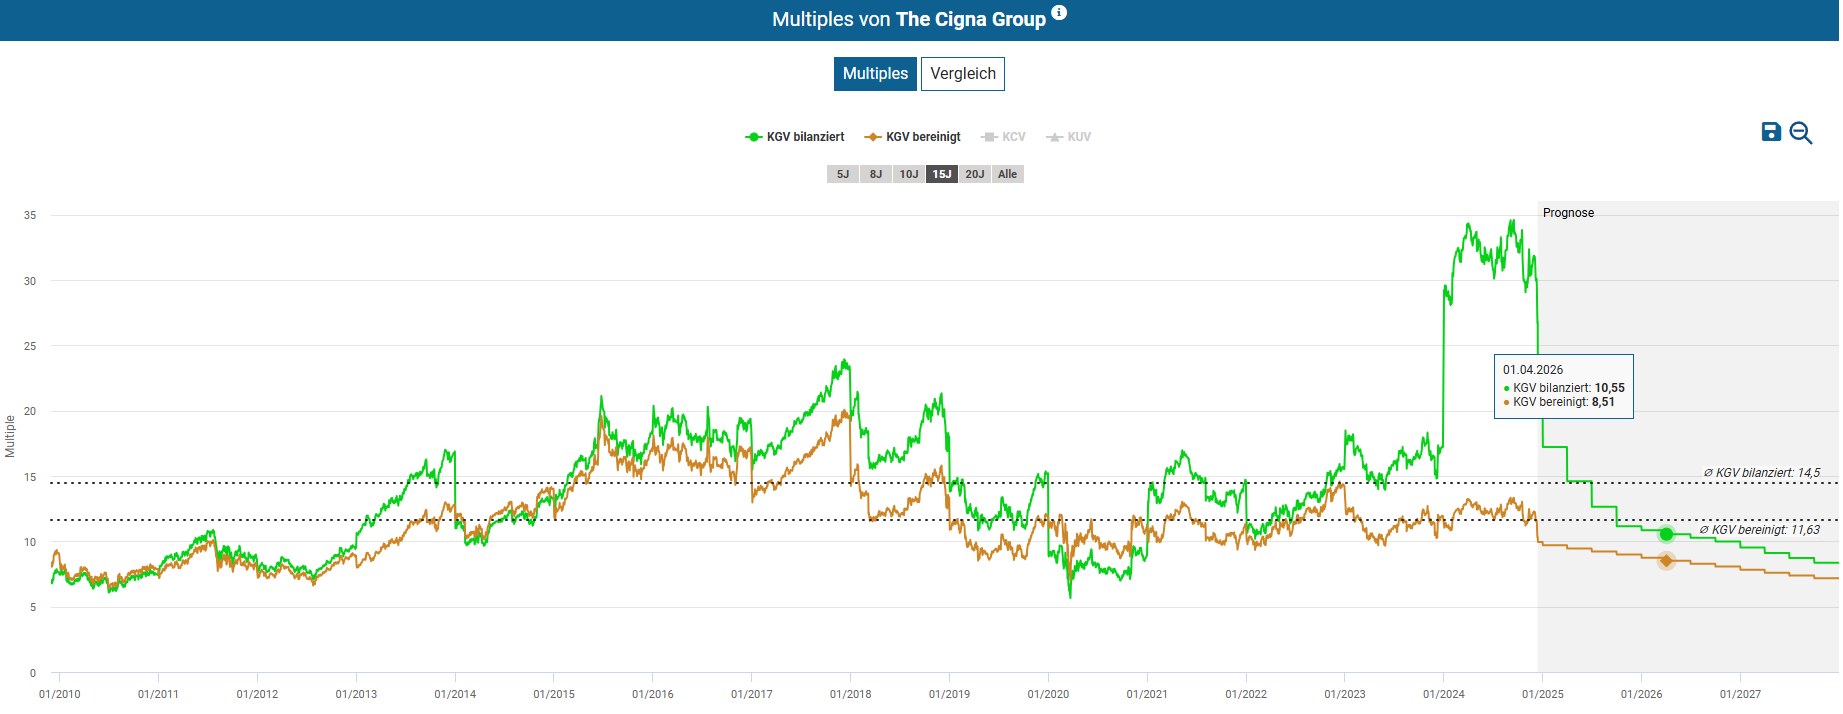
Task: Click the x-axis label 01/2025
Action: pyautogui.click(x=1543, y=694)
